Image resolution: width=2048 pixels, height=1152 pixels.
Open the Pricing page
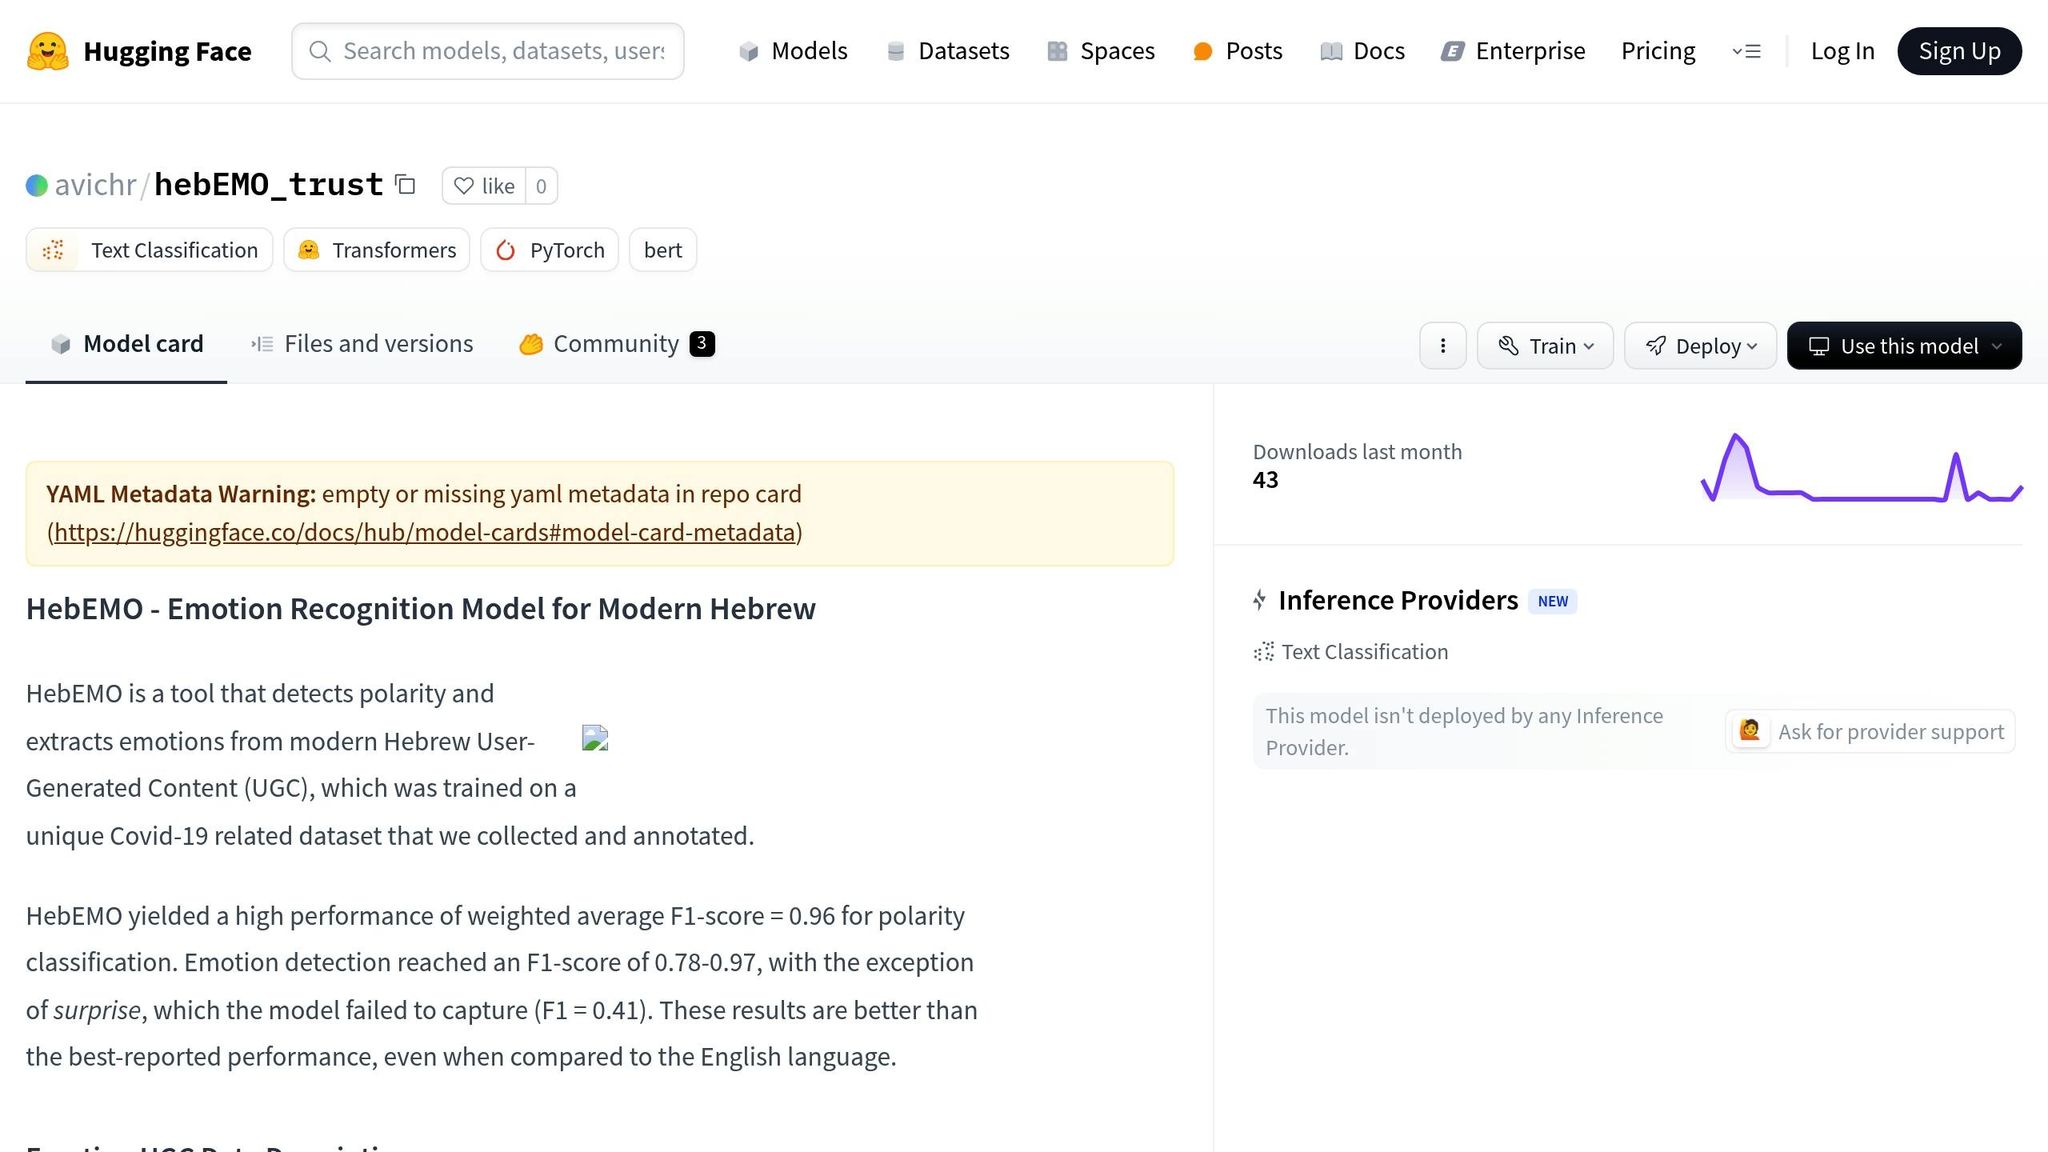(x=1658, y=51)
